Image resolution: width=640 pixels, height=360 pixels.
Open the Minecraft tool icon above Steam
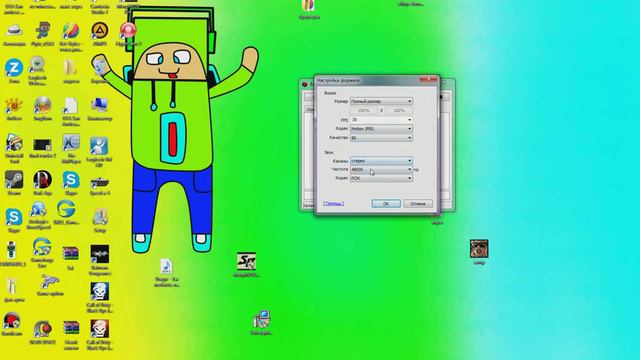[x=14, y=143]
